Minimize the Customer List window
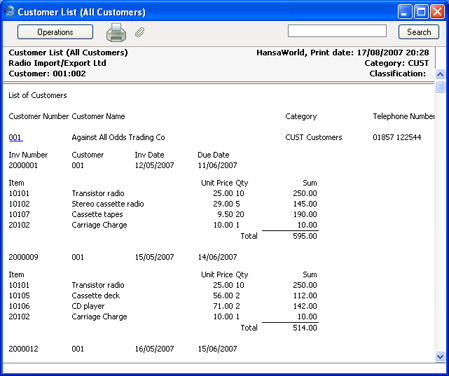This screenshot has height=376, width=449. (x=405, y=12)
